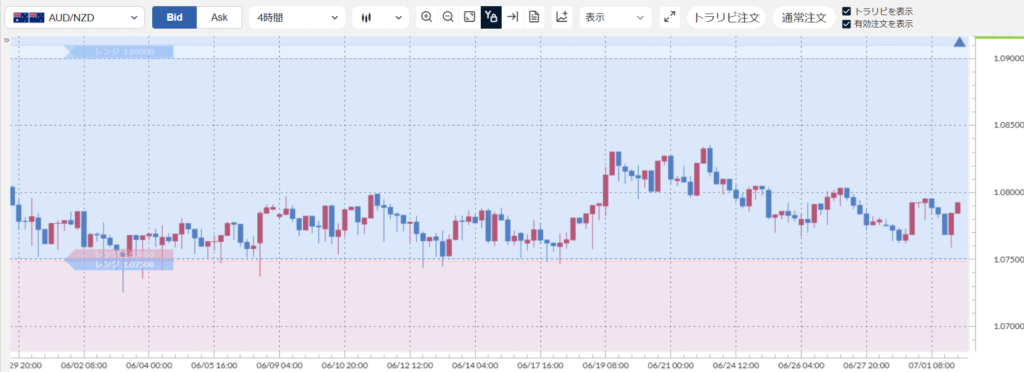
Task: Click the 06/27 20:00 time label
Action: click(867, 365)
